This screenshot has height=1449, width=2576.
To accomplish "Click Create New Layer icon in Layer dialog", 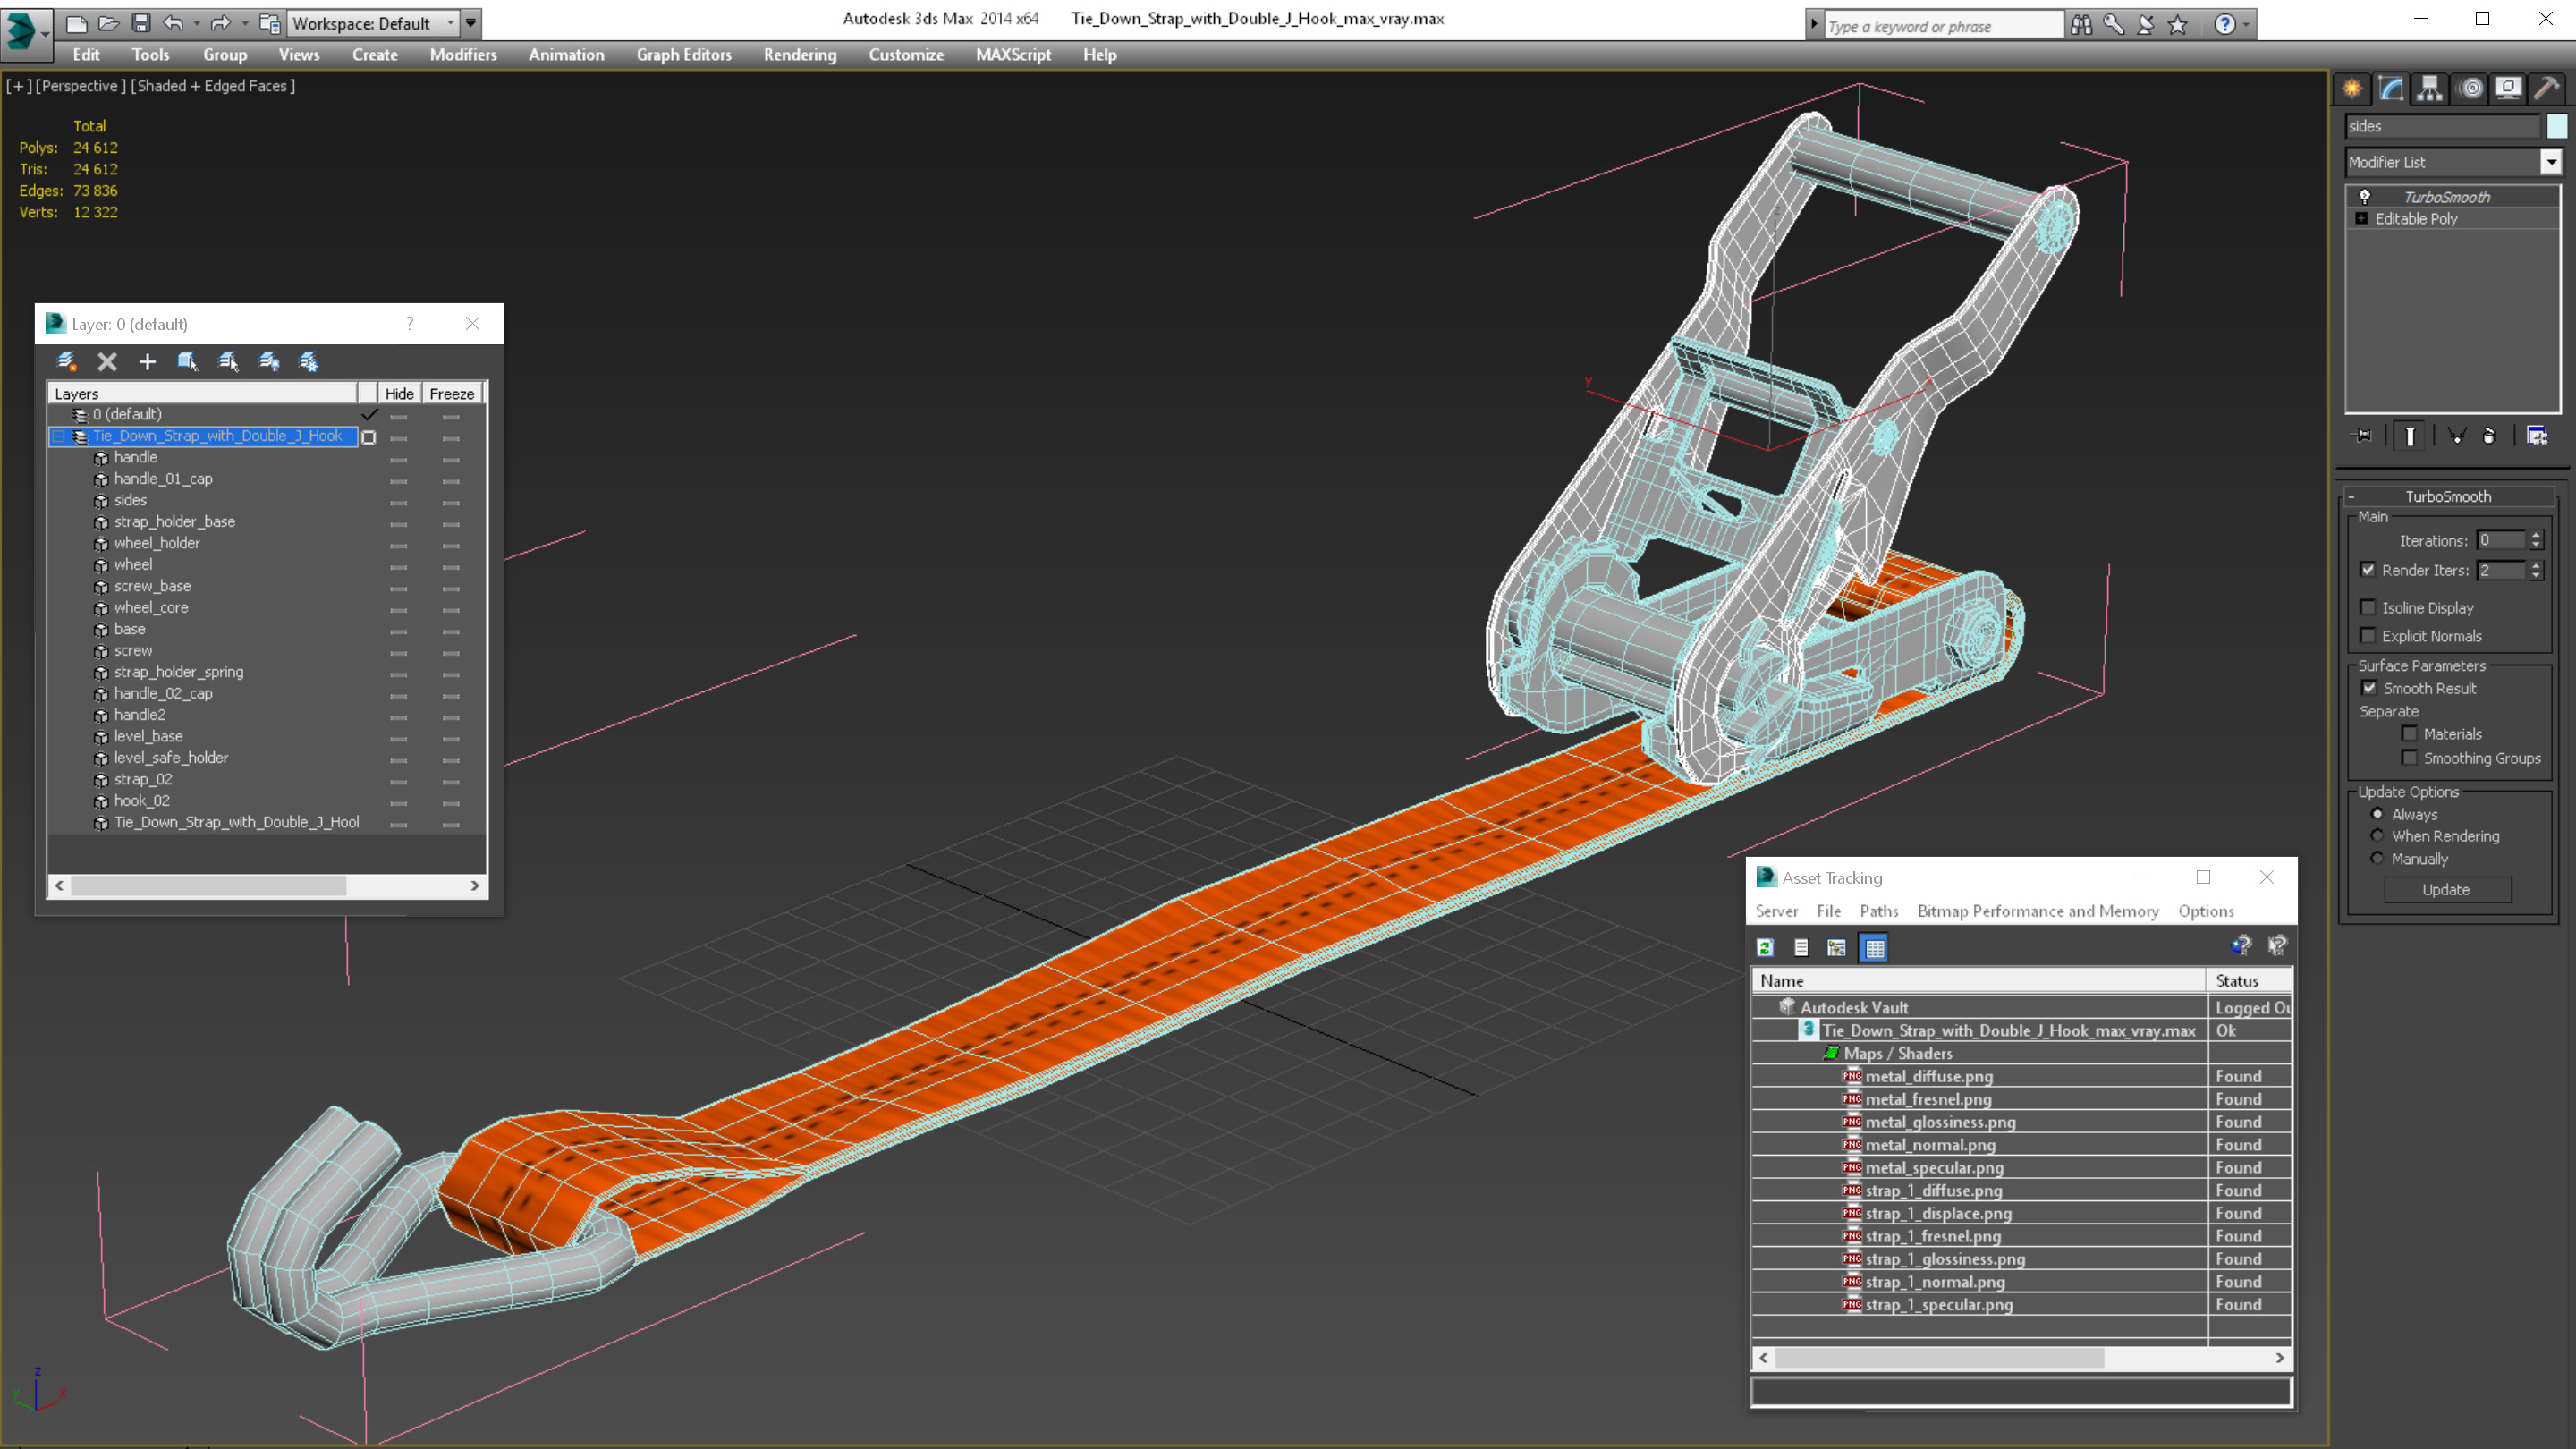I will tap(67, 362).
